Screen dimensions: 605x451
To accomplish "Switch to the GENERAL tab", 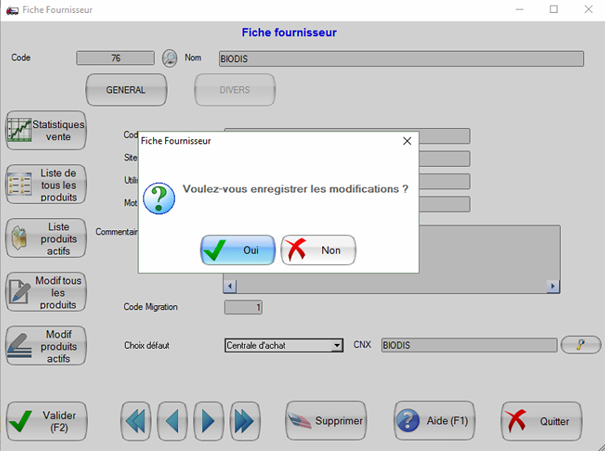I will click(x=125, y=90).
